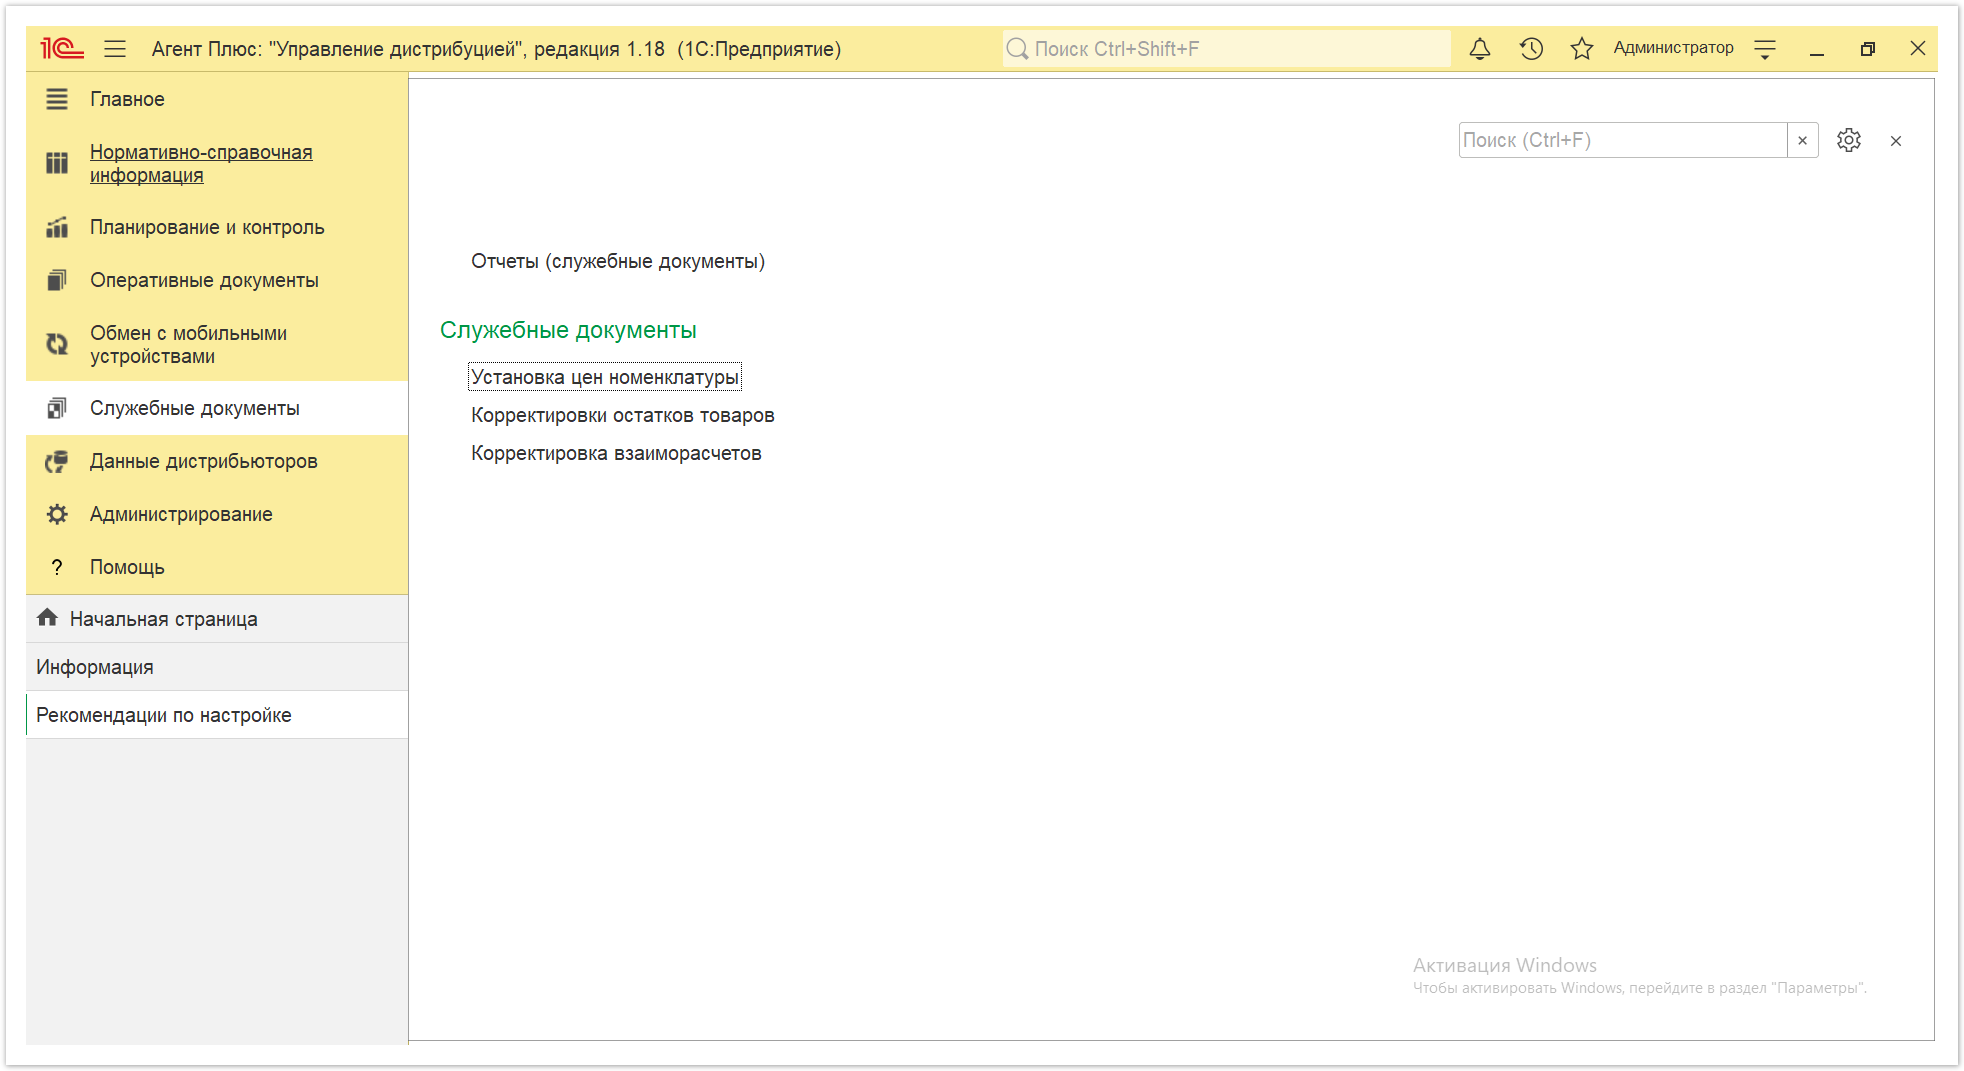Click Оперативные документы icon
Image resolution: width=1964 pixels, height=1071 pixels.
[57, 280]
